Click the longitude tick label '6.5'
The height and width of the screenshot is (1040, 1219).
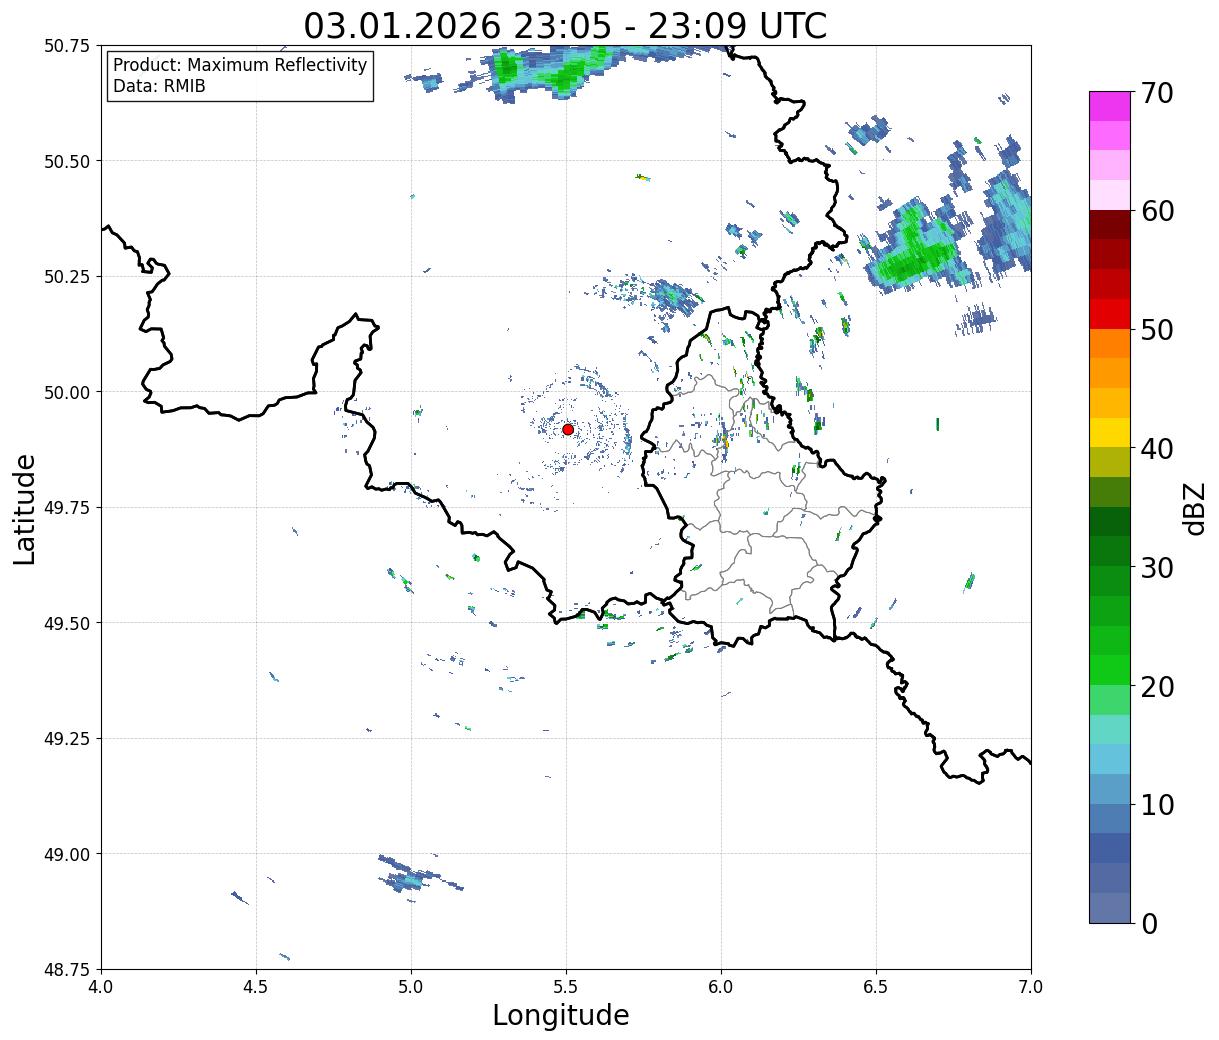coord(876,987)
